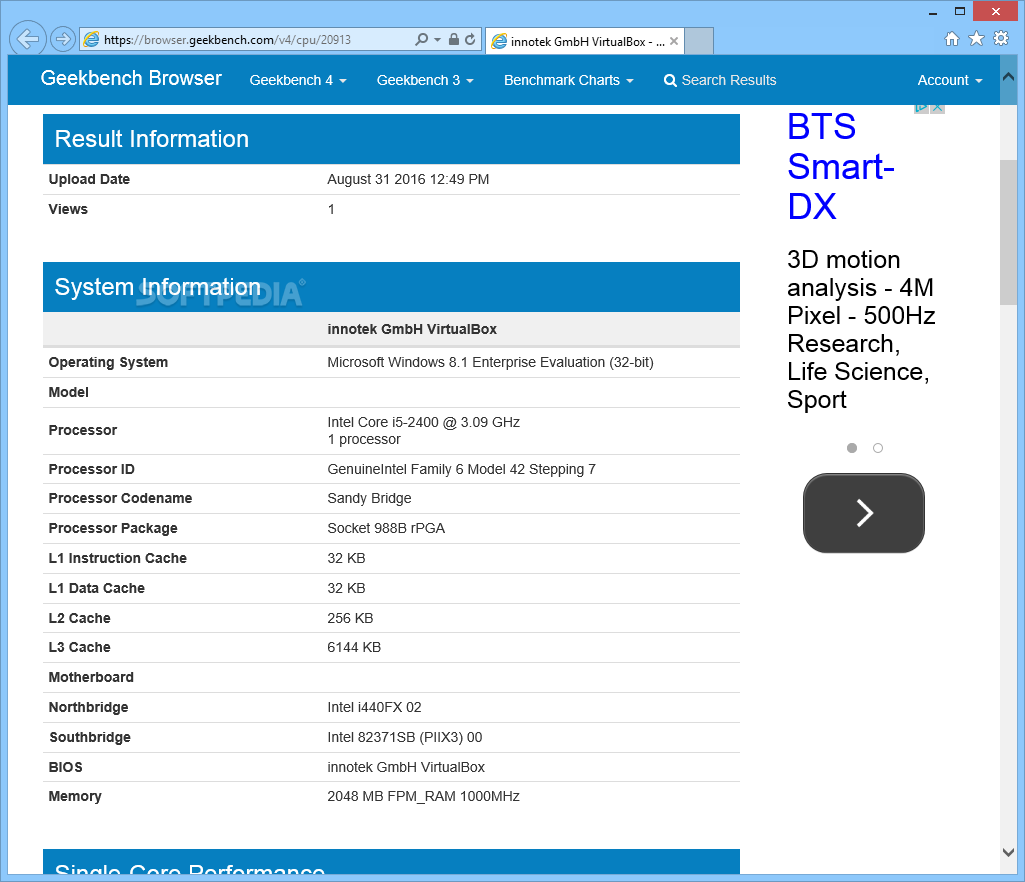This screenshot has height=882, width=1025.
Task: Click 'GenuineIntel Family 6 Model 42 Stepping 7'
Action: pyautogui.click(x=462, y=469)
